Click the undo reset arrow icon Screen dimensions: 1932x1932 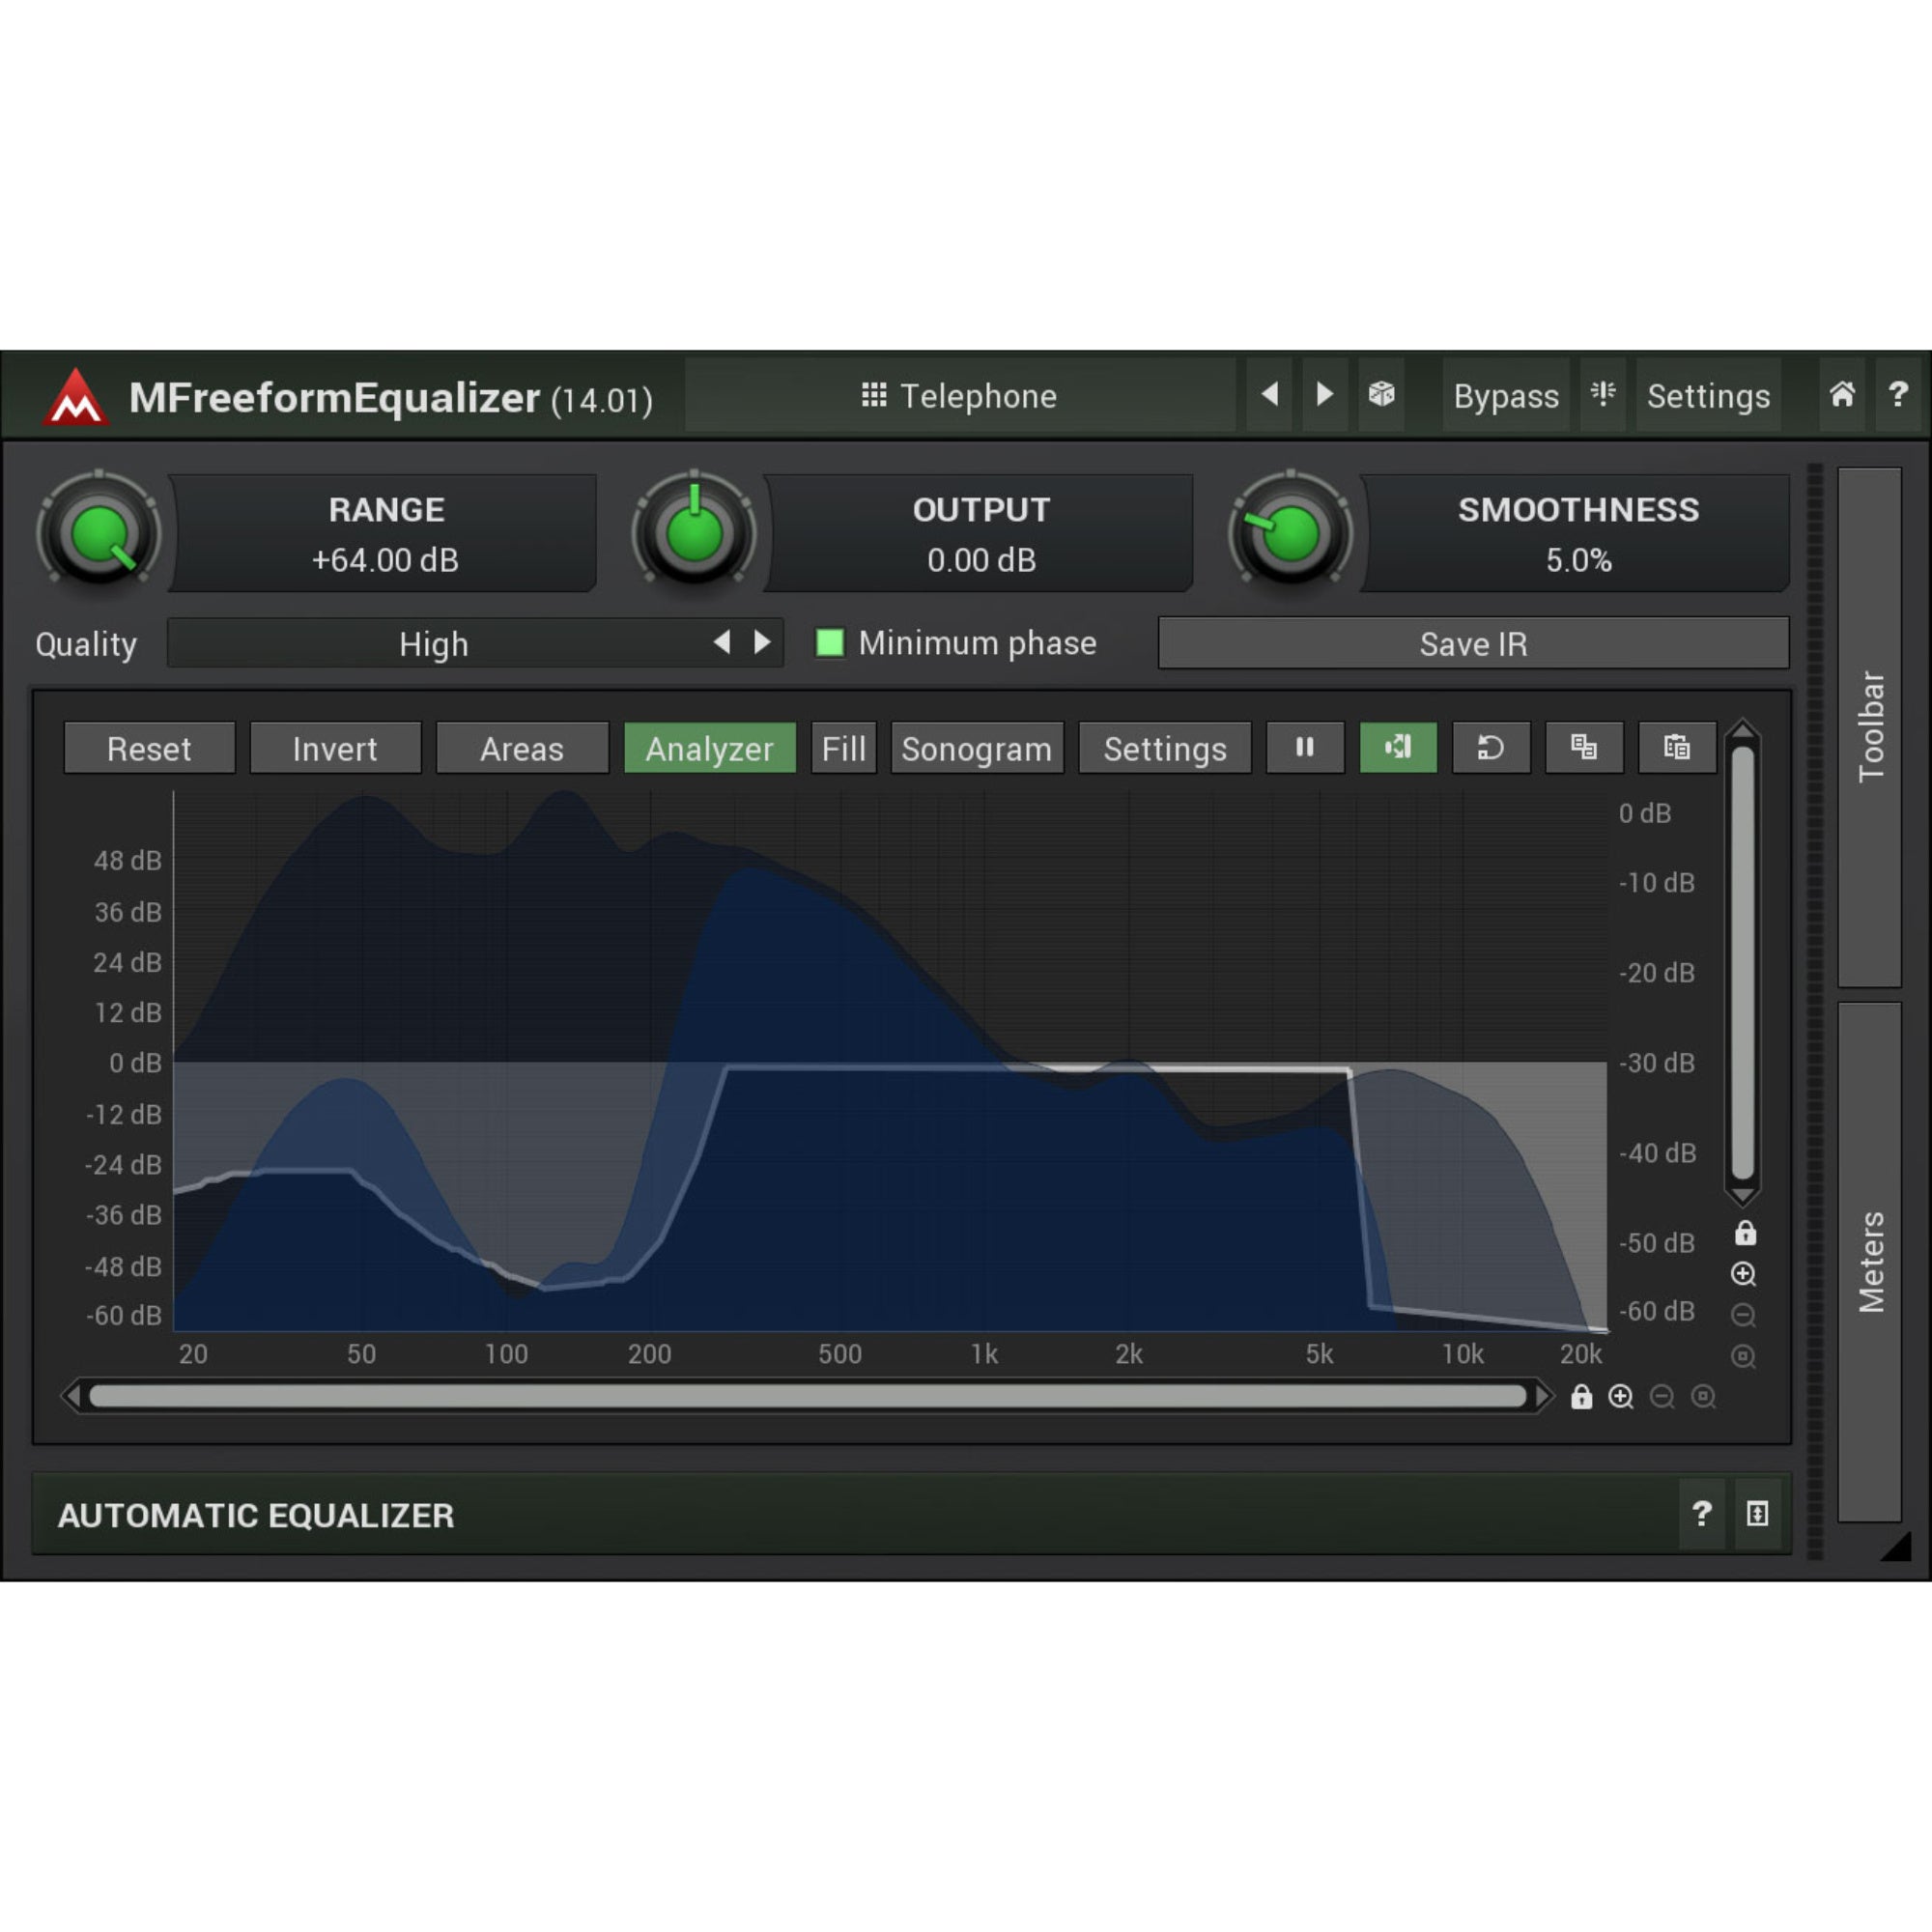click(x=1491, y=748)
